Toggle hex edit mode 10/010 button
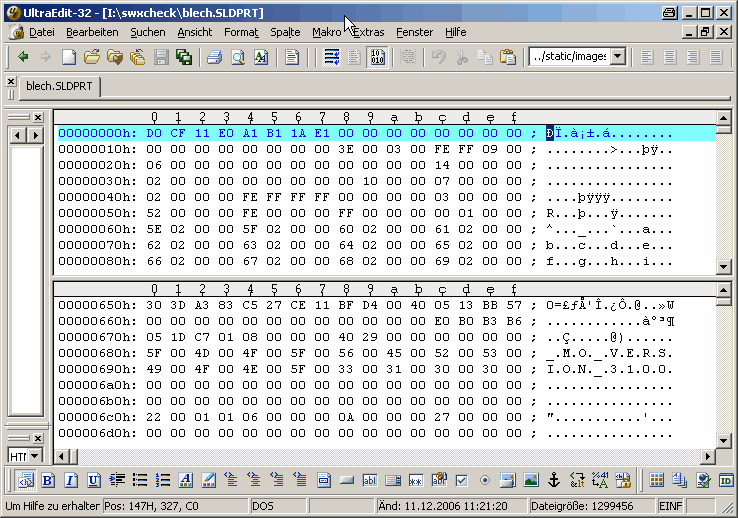The image size is (738, 518). [x=377, y=57]
